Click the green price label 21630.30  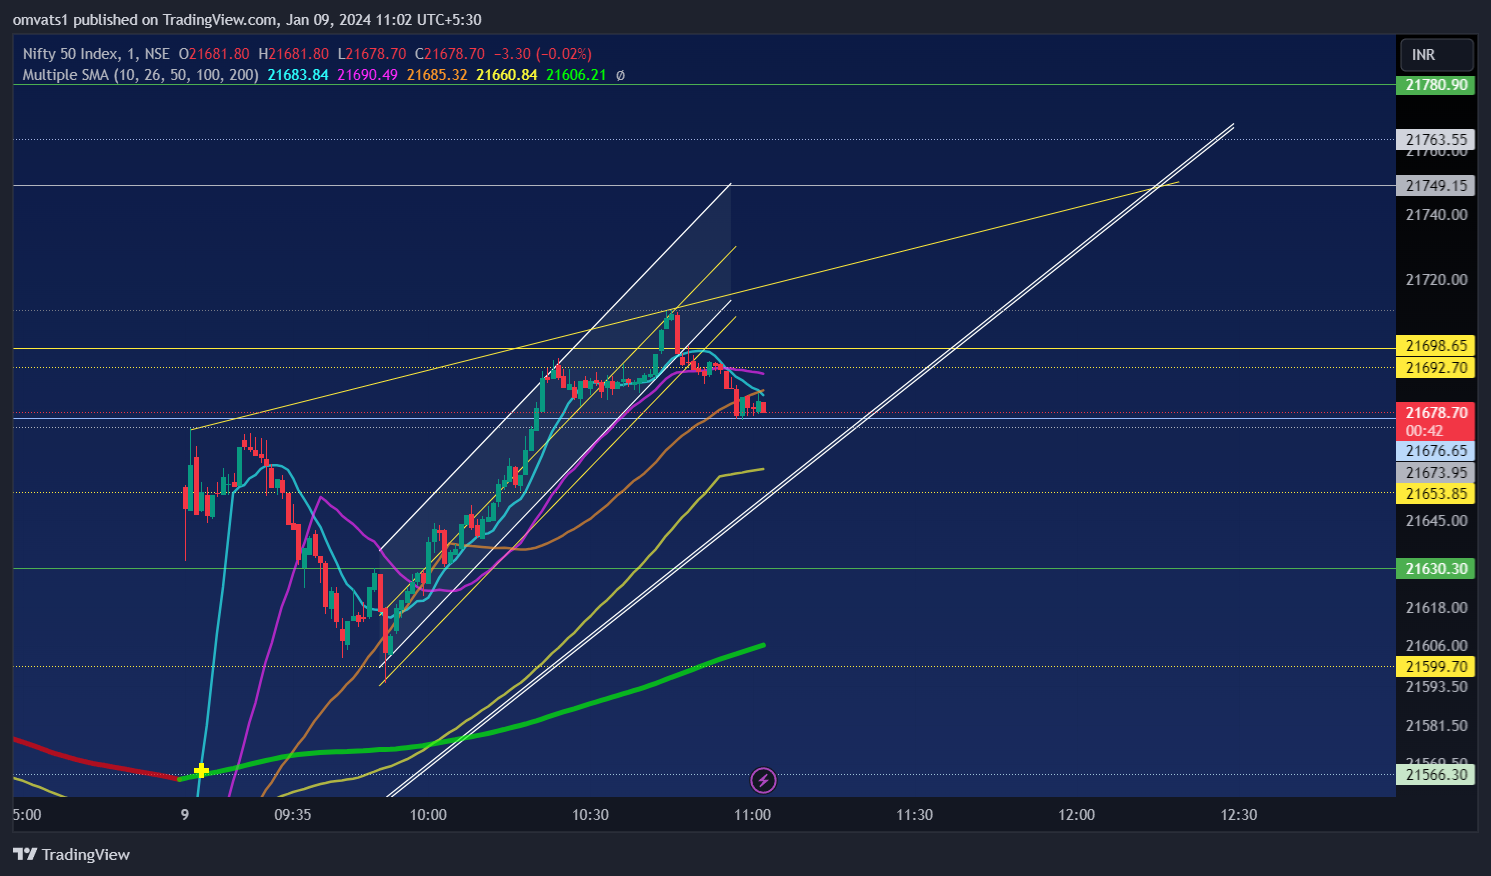pos(1436,569)
